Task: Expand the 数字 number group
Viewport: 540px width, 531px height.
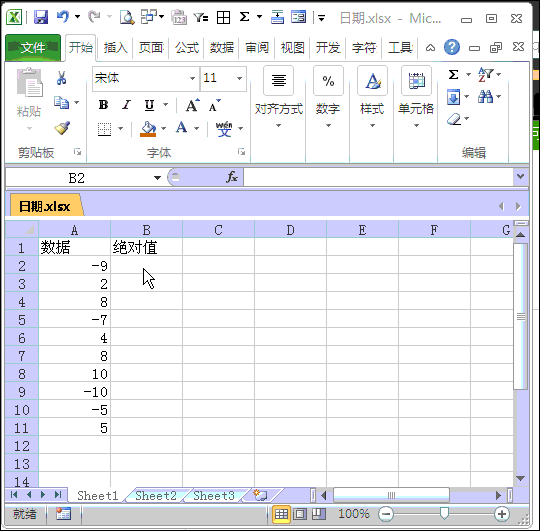Action: pos(328,96)
